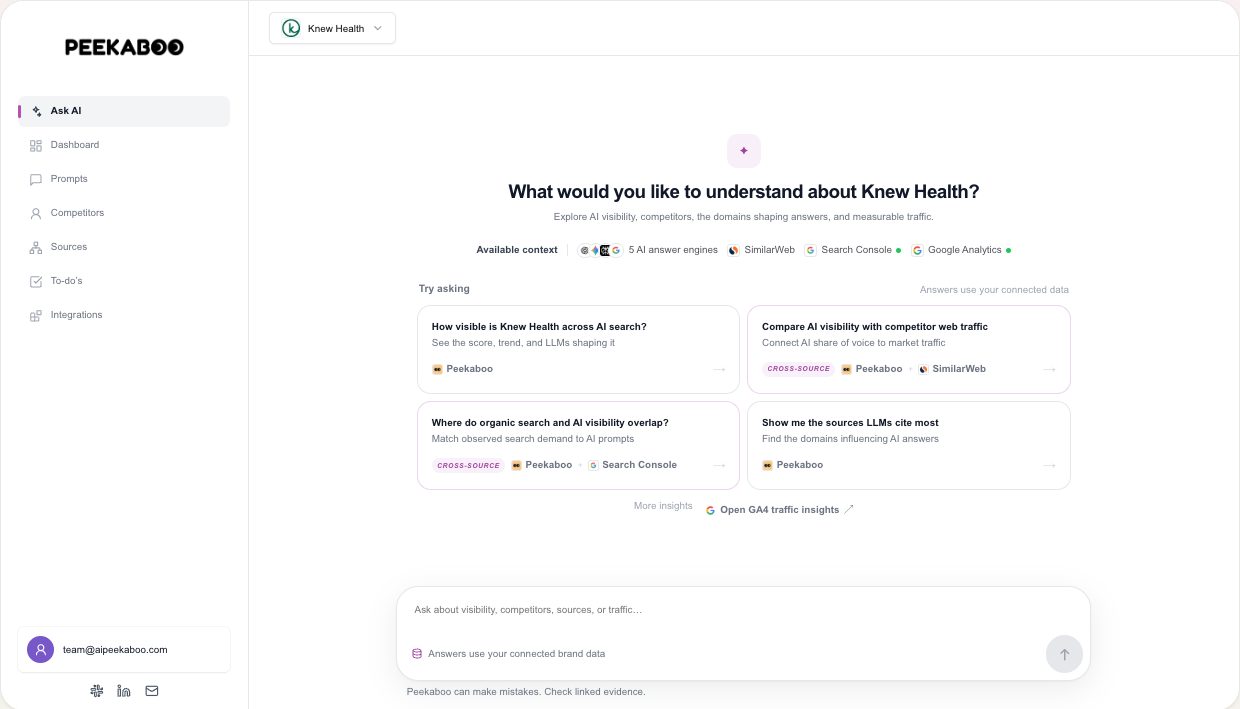The width and height of the screenshot is (1240, 709).
Task: Click the Peekaboo logo in sidebar
Action: click(x=124, y=47)
